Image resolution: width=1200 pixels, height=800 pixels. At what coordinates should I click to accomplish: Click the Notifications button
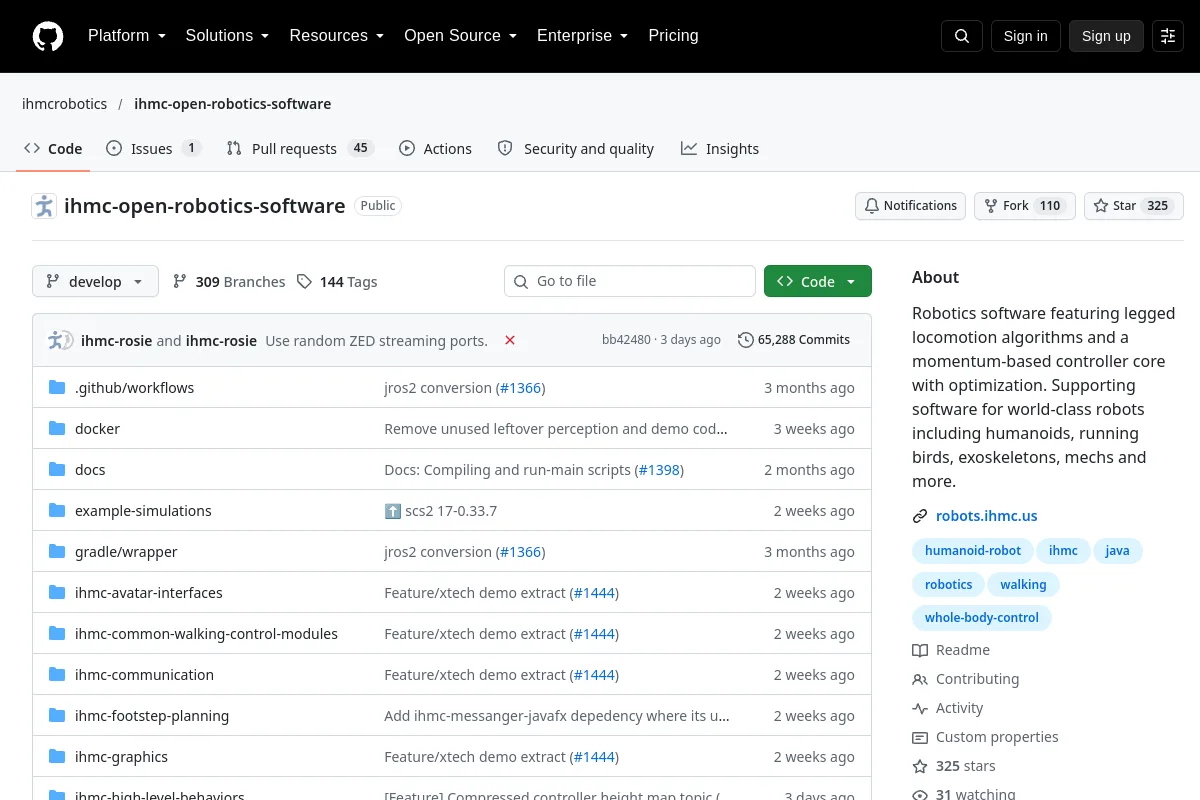coord(910,206)
